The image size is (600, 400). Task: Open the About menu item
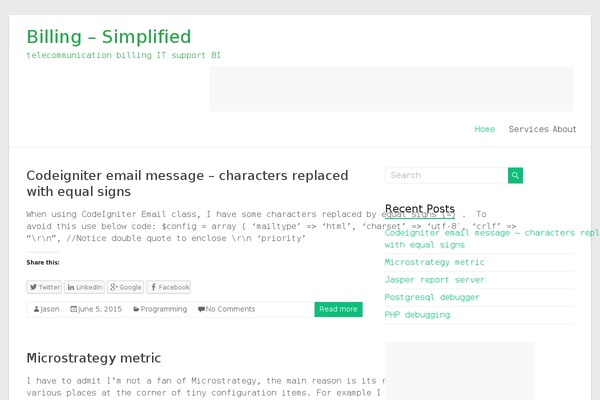[564, 129]
